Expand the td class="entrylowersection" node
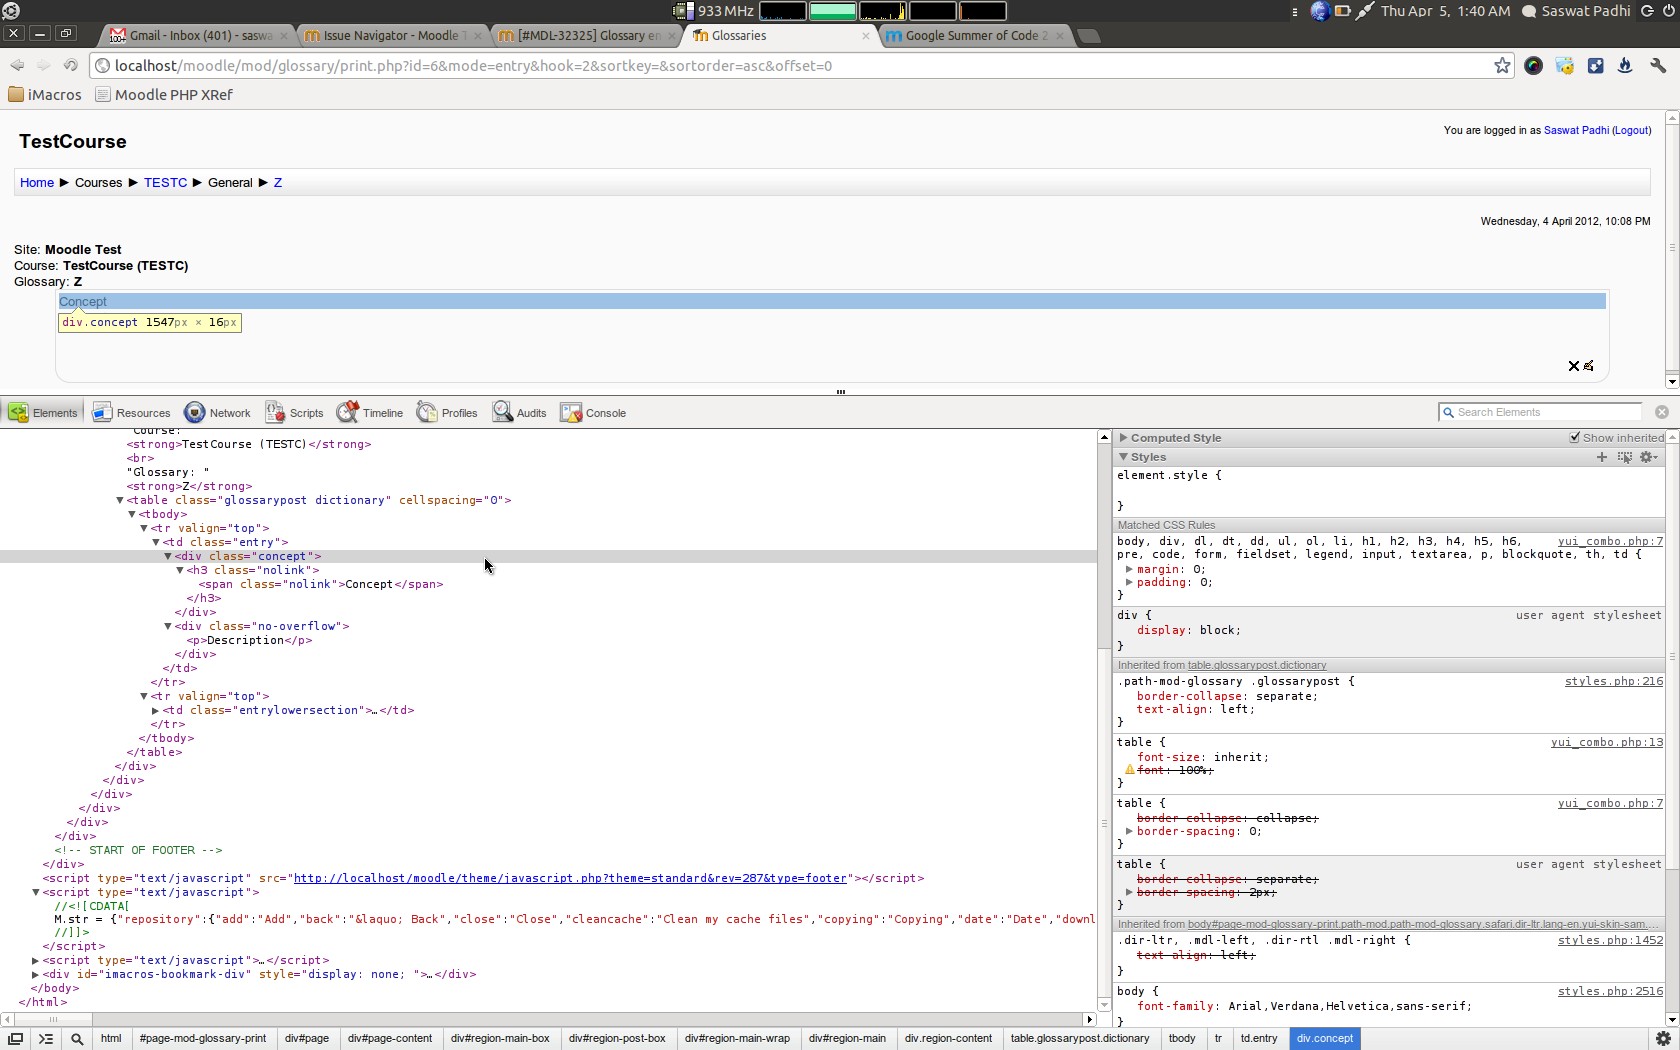 156,710
